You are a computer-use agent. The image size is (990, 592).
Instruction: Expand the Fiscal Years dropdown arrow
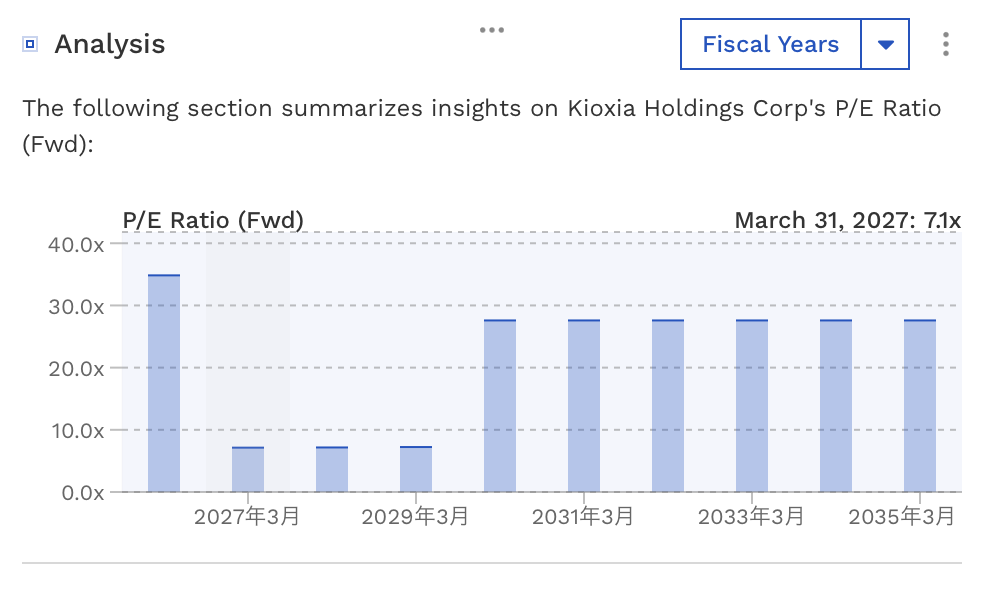pos(885,44)
